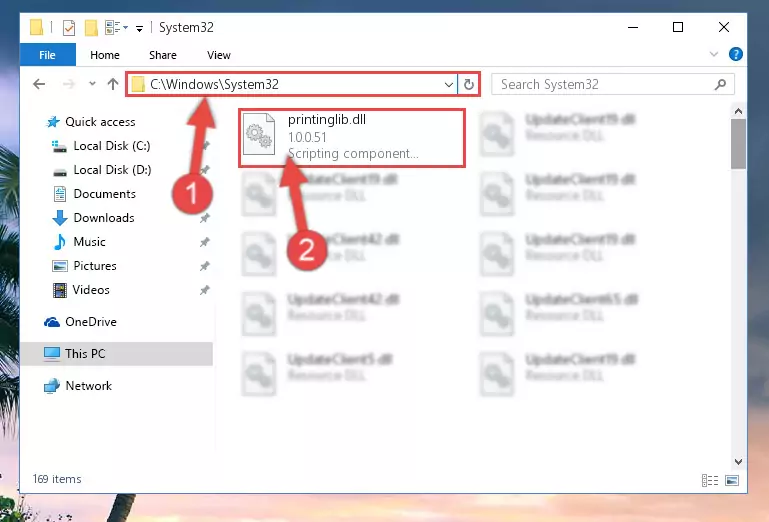The height and width of the screenshot is (522, 769).
Task: Open the Customize Quick Access Toolbar arrow
Action: click(x=139, y=28)
